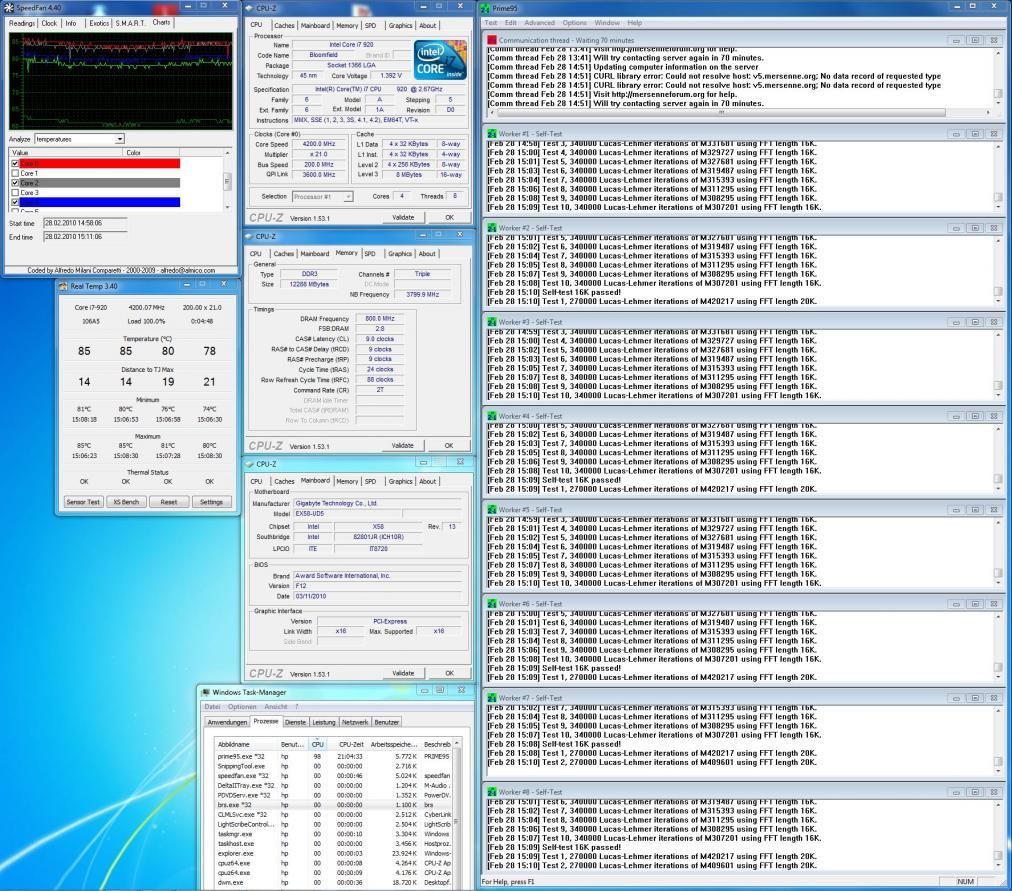1012x891 pixels.
Task: Maximize the Worker #5 Self-Test child window
Action: (975, 510)
